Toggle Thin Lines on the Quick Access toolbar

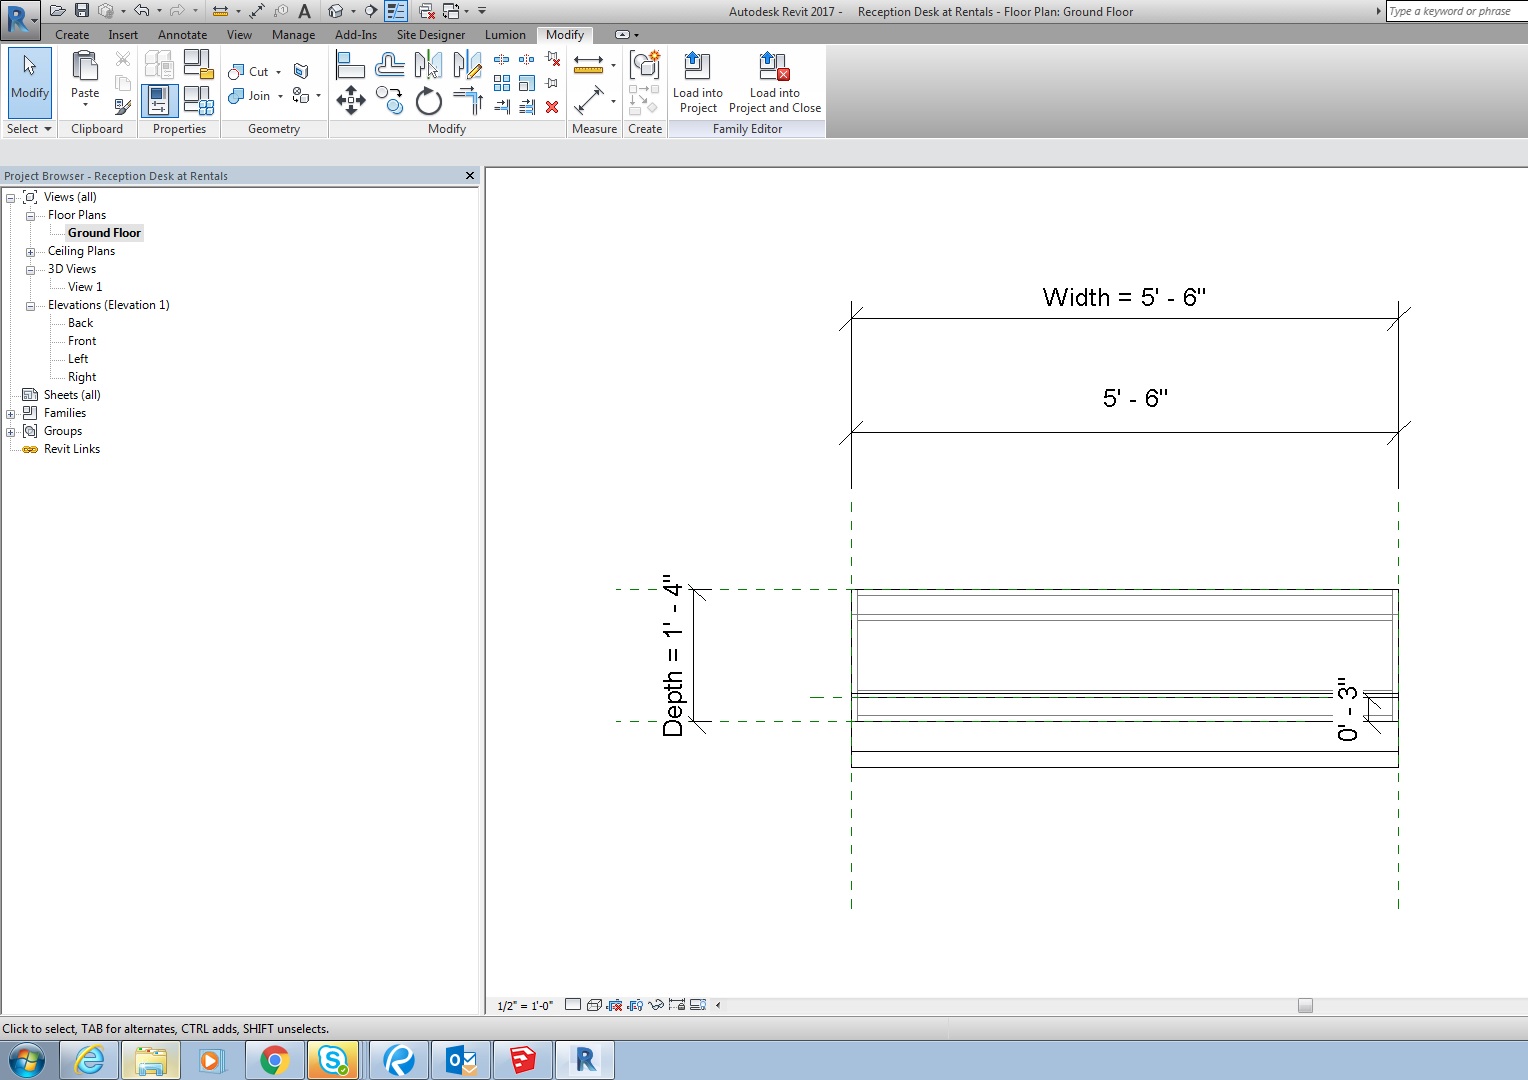coord(396,11)
